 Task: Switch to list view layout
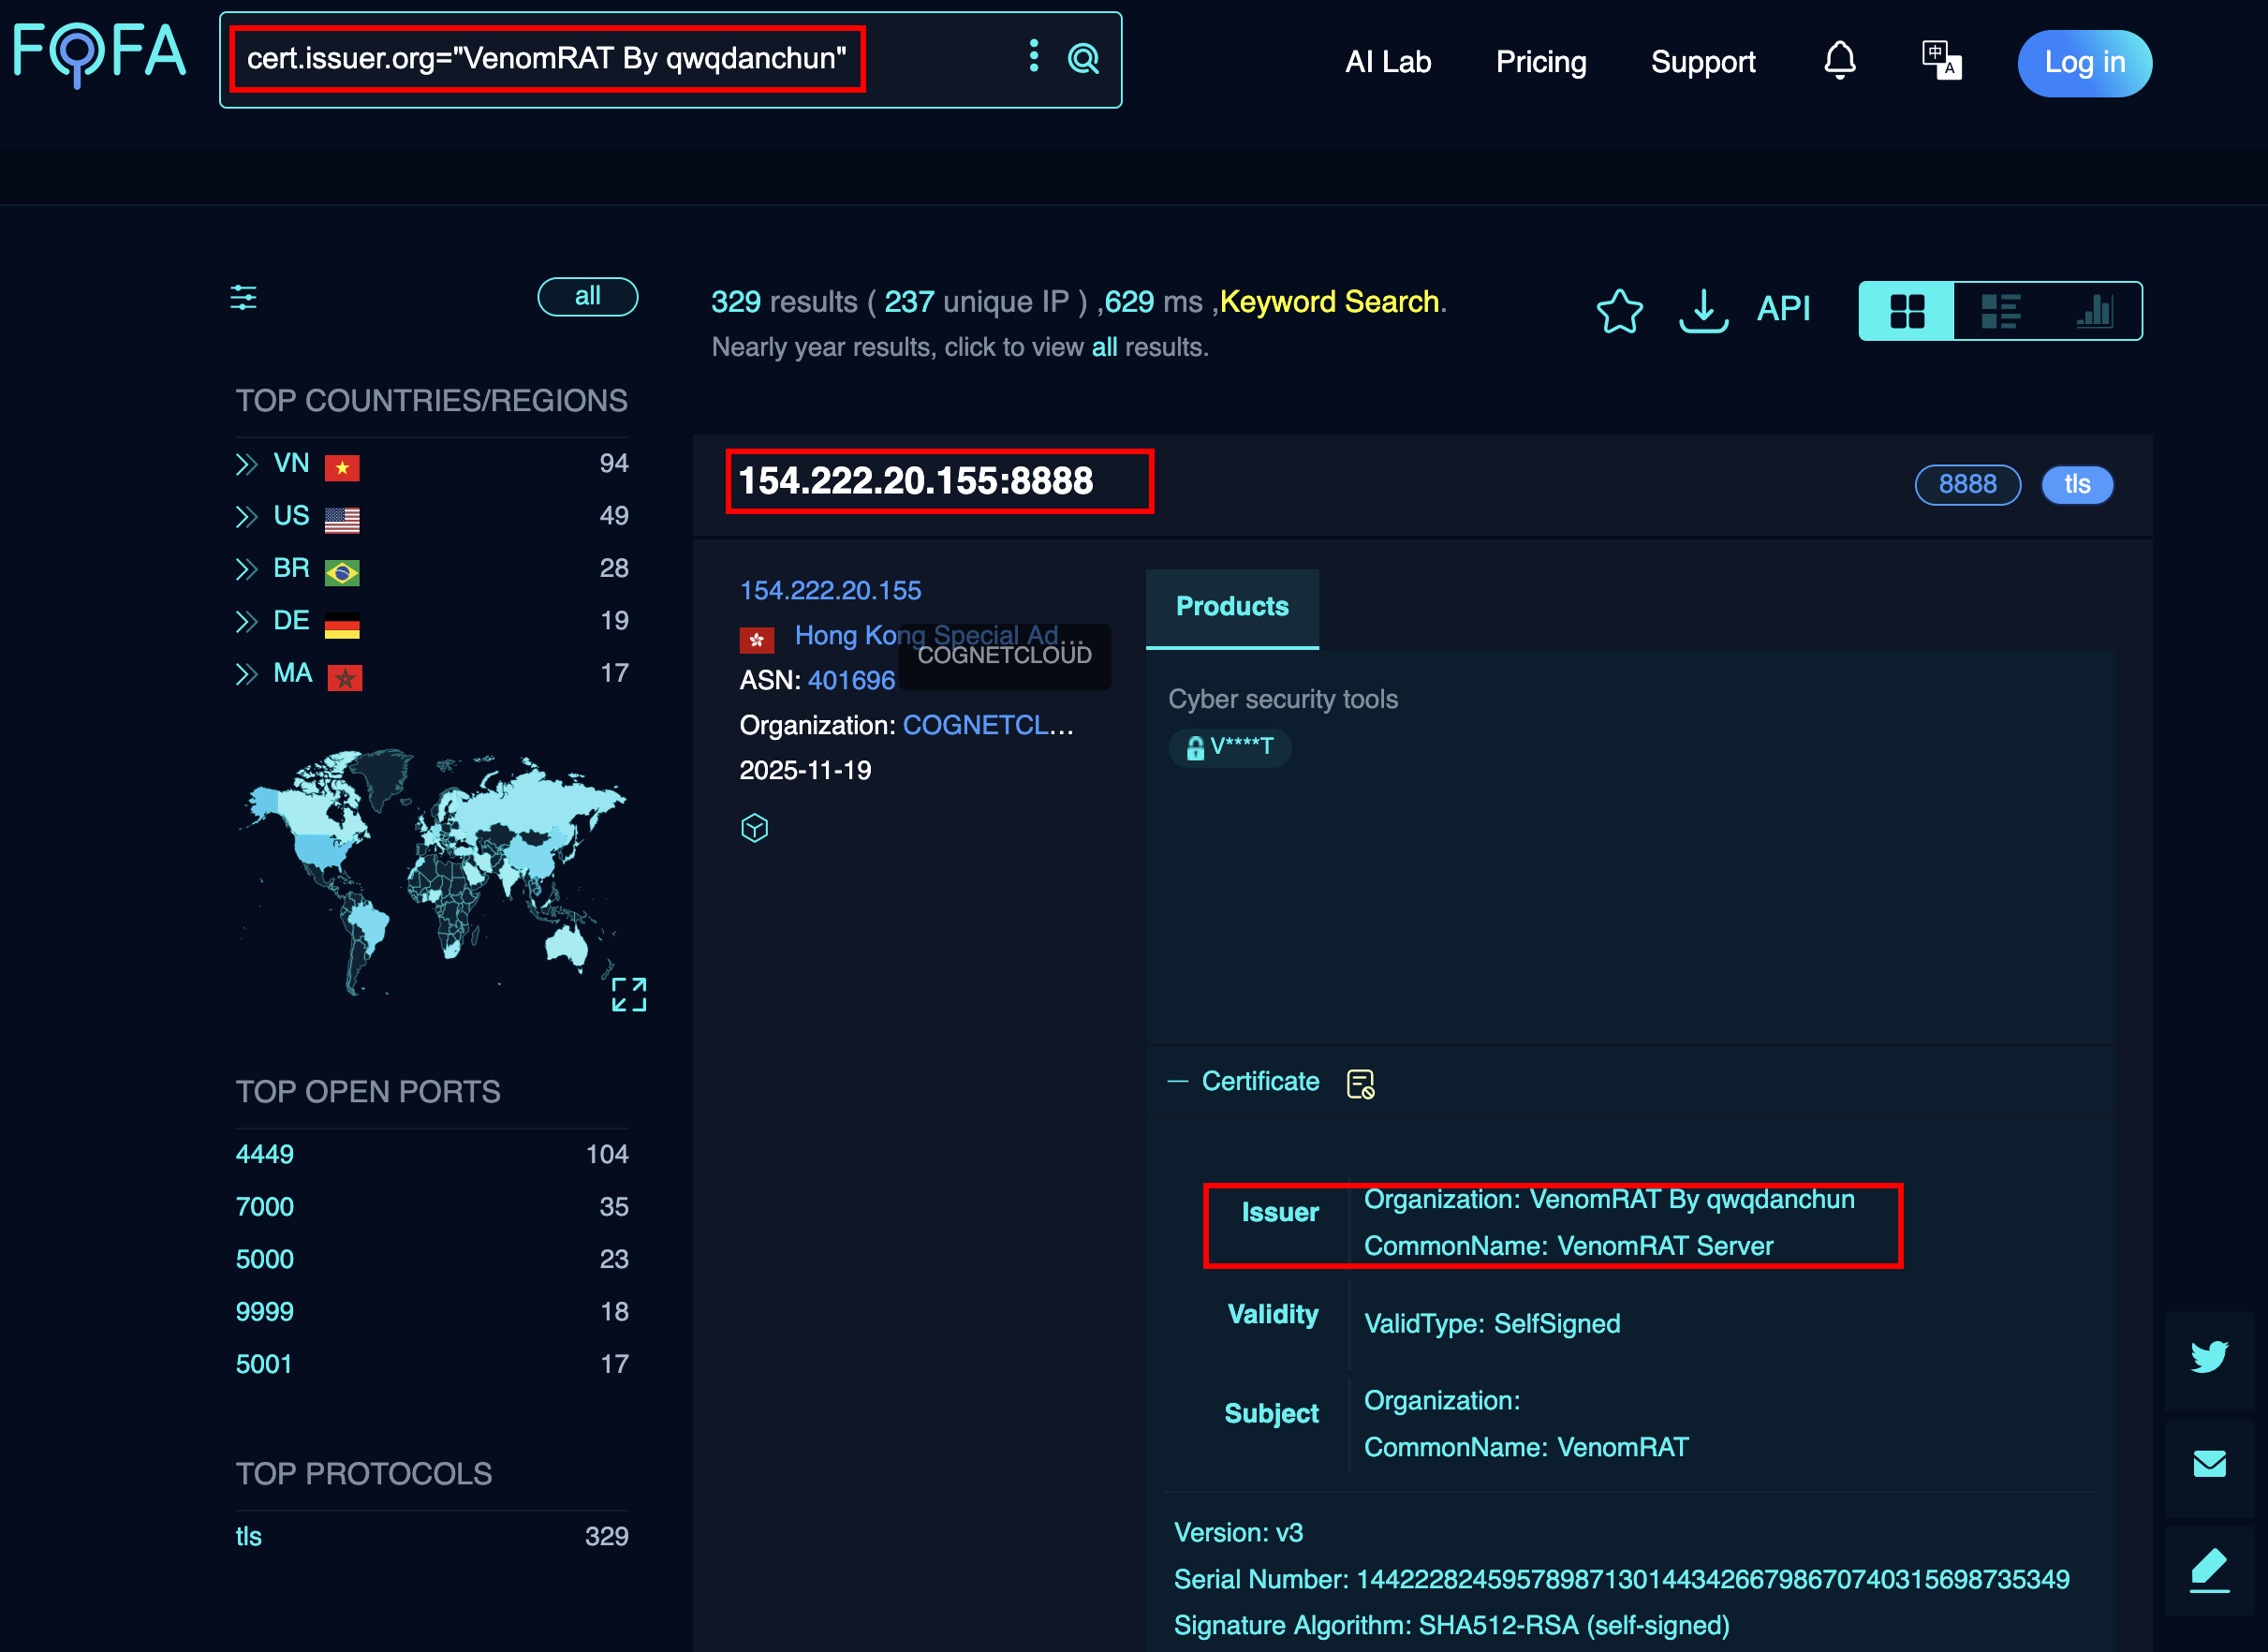click(2000, 311)
